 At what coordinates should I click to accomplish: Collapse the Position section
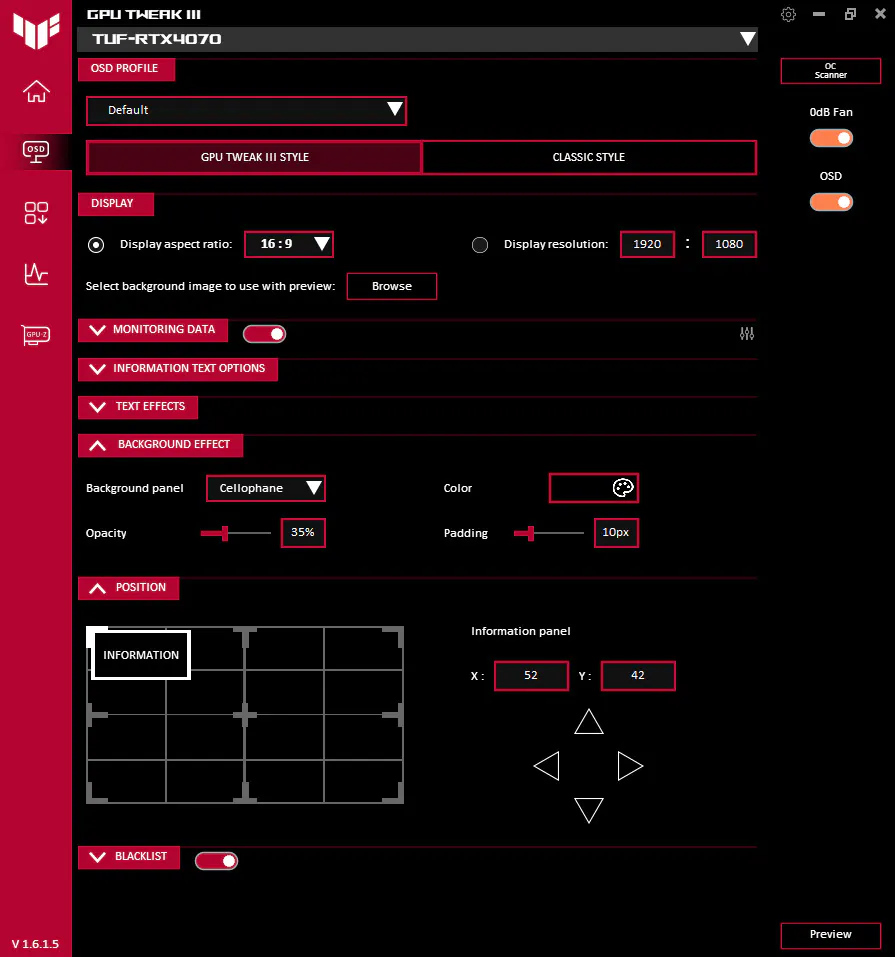coord(128,588)
